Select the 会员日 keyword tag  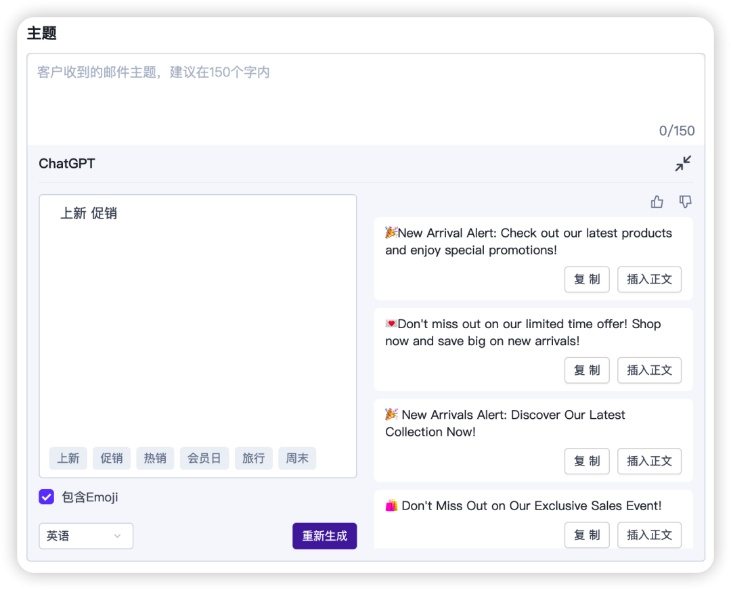tap(204, 458)
